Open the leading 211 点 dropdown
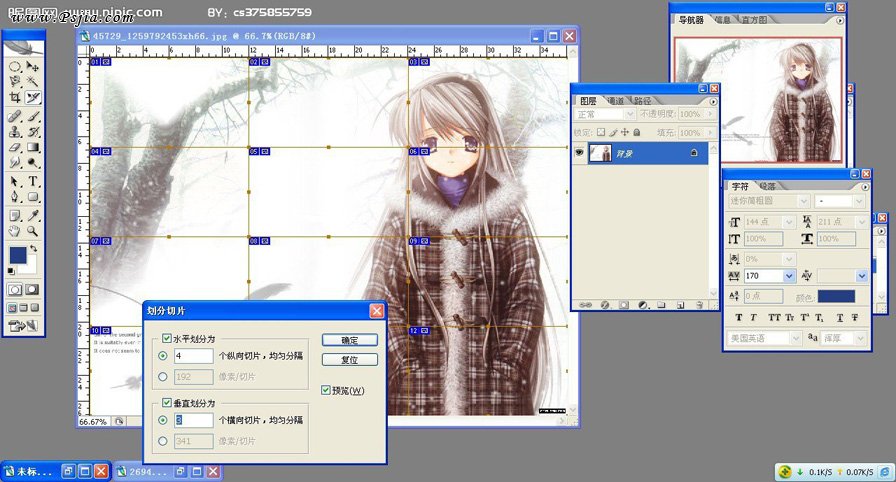 pos(842,222)
